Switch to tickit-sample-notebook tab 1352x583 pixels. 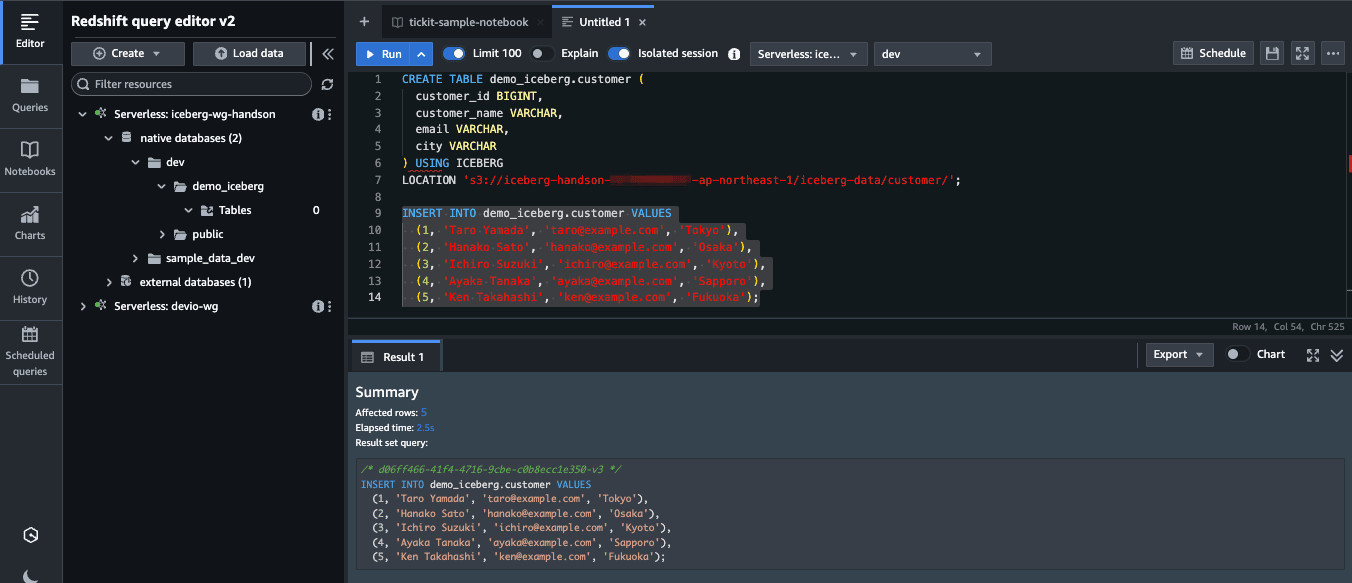[x=466, y=19]
